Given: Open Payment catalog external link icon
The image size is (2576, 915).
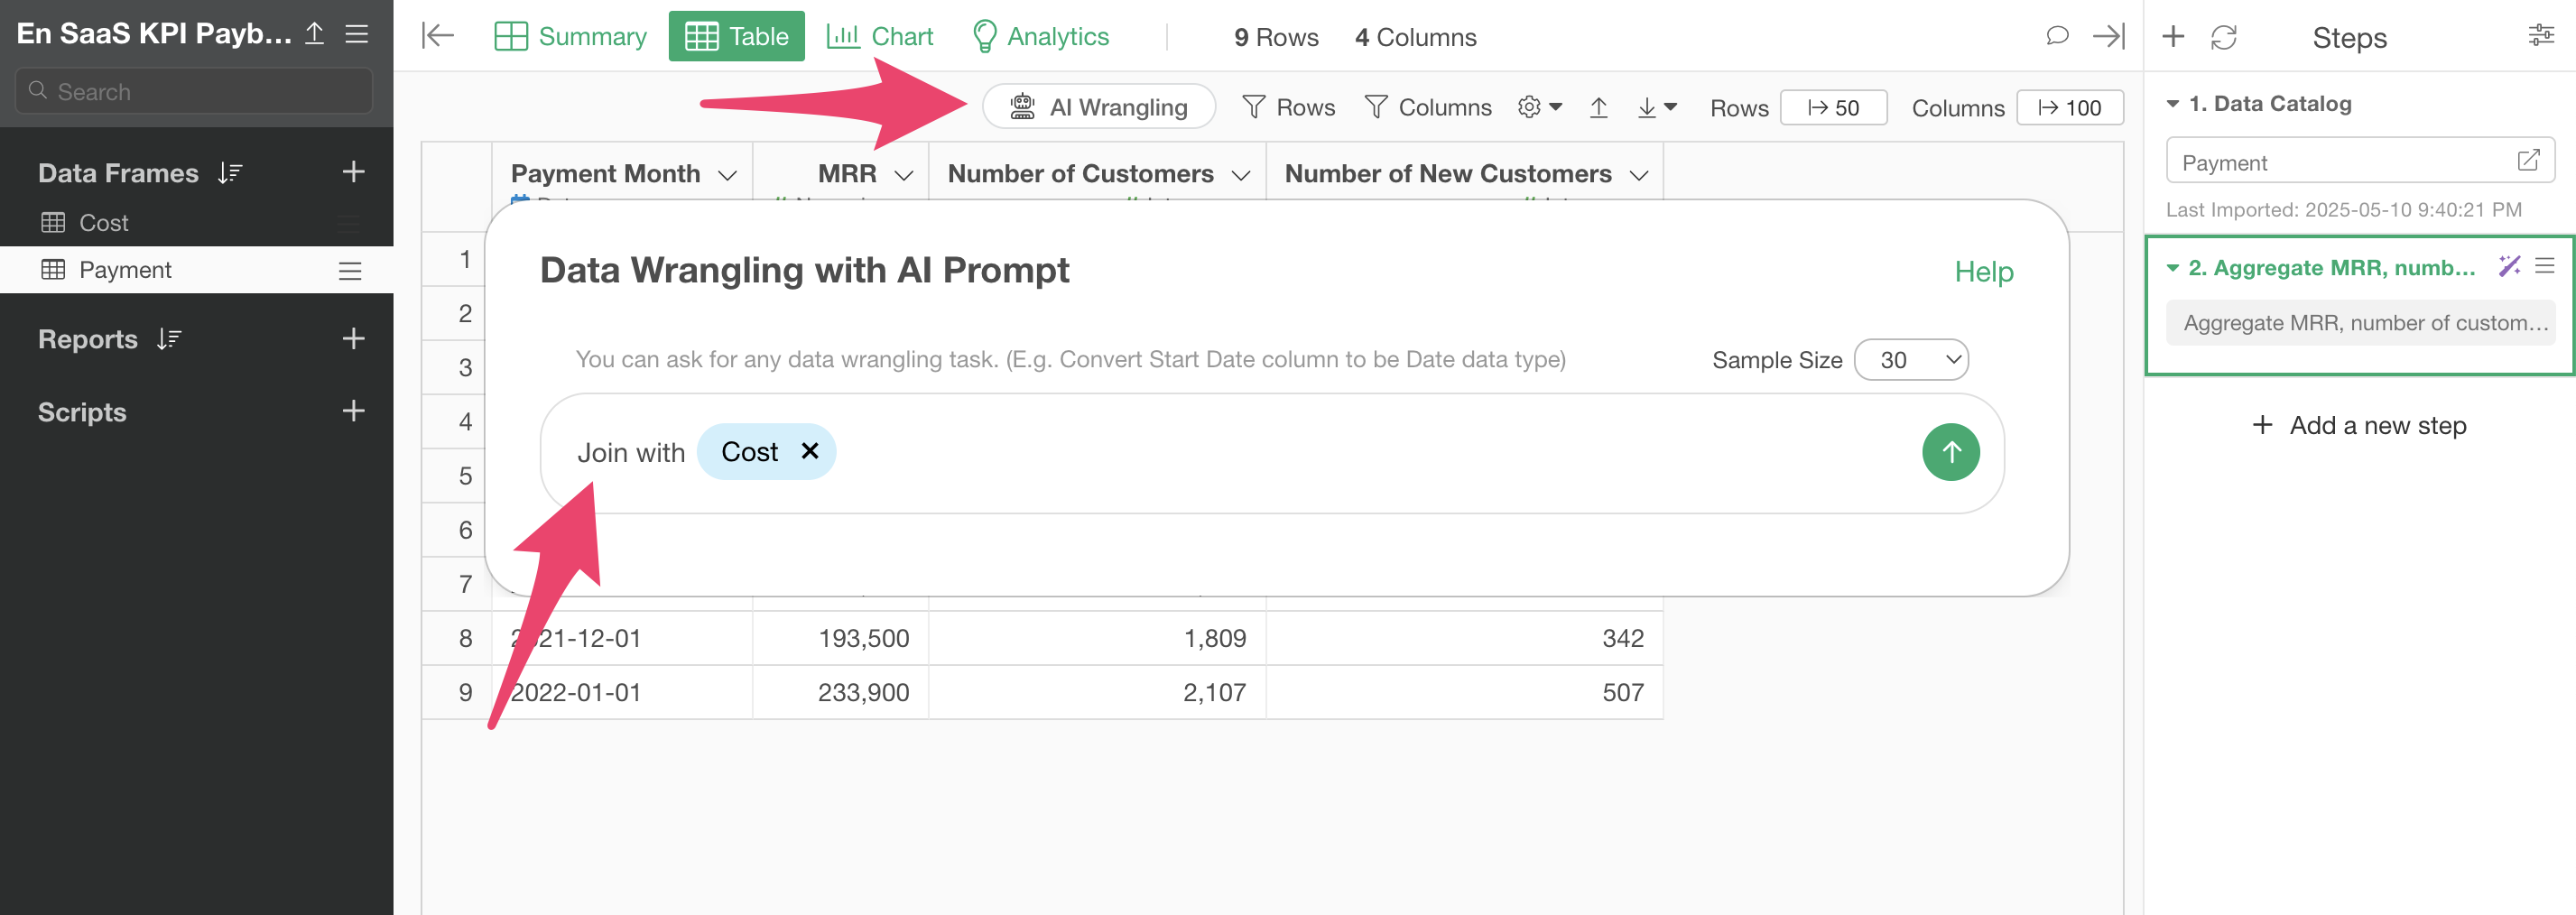Looking at the screenshot, I should coord(2528,160).
